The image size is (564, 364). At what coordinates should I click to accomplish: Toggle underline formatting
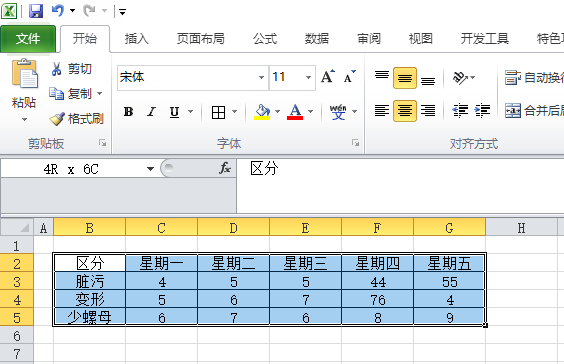click(x=174, y=112)
